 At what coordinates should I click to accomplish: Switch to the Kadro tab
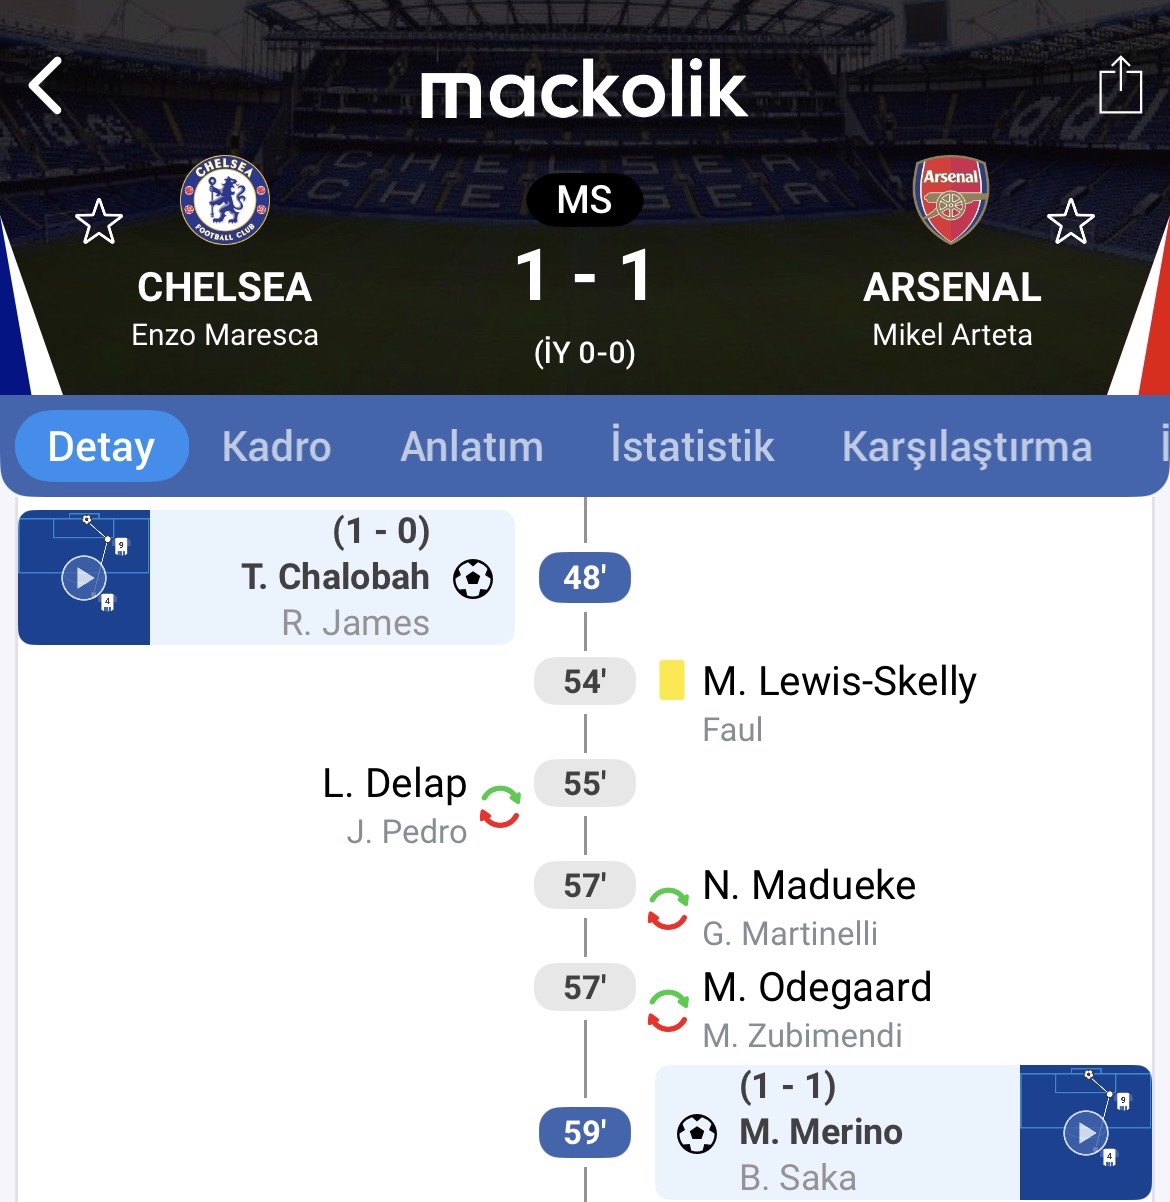276,447
